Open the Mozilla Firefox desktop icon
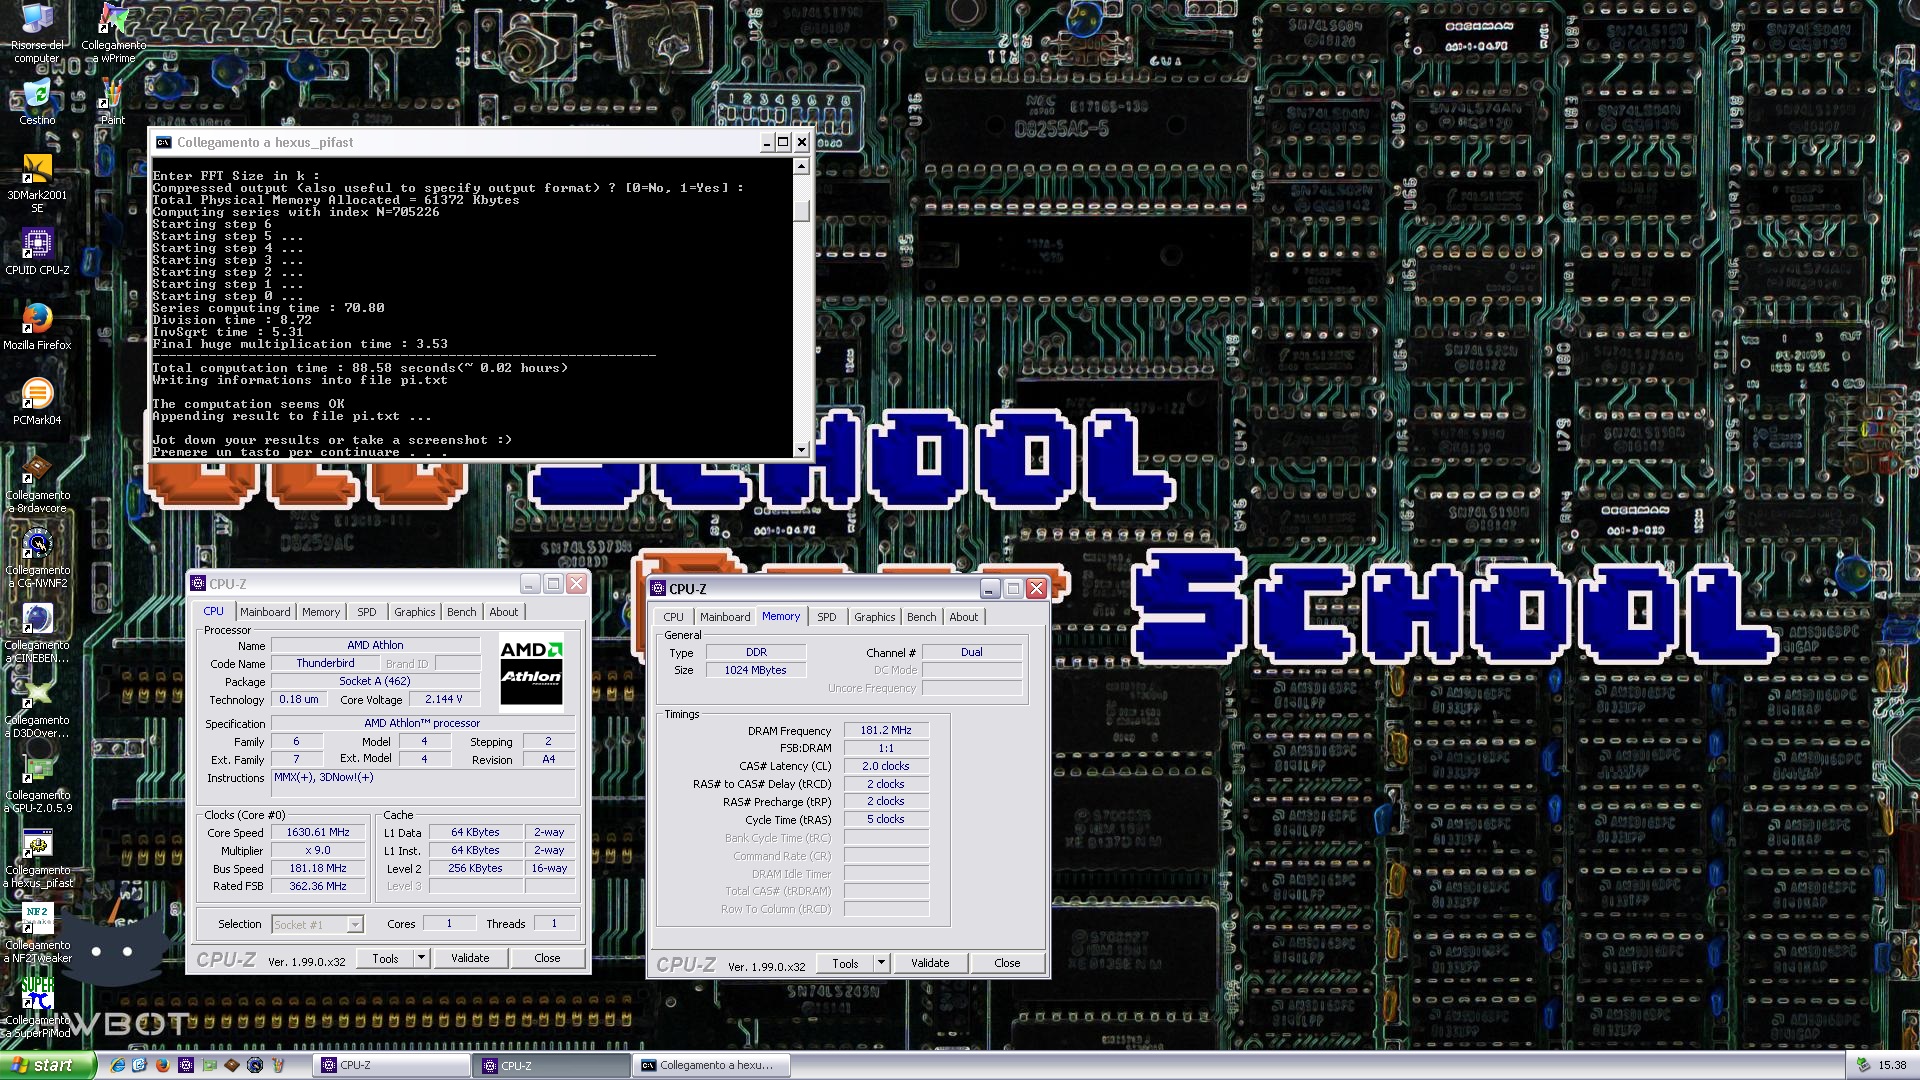Image resolution: width=1920 pixels, height=1080 pixels. click(37, 327)
